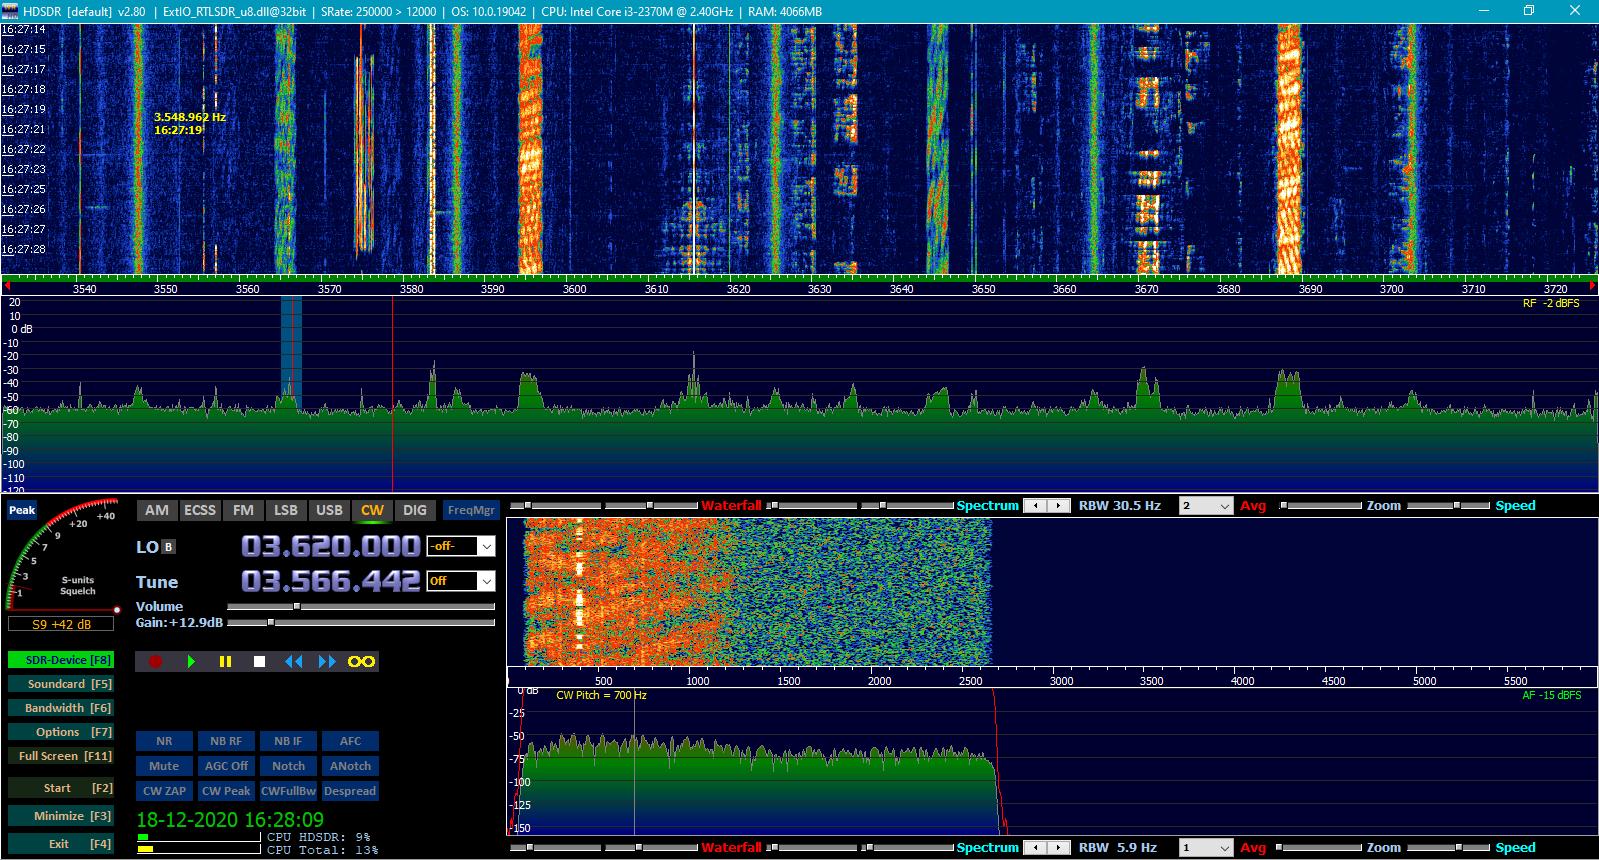Click the right arrow of the lower RBW stepper
Image resolution: width=1599 pixels, height=860 pixels.
pyautogui.click(x=1059, y=848)
